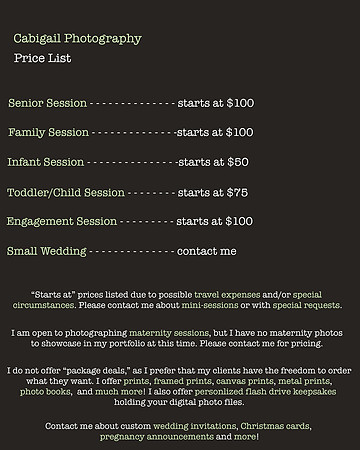360x450 pixels.
Task: Select the Engagement Session label
Action: 62,222
